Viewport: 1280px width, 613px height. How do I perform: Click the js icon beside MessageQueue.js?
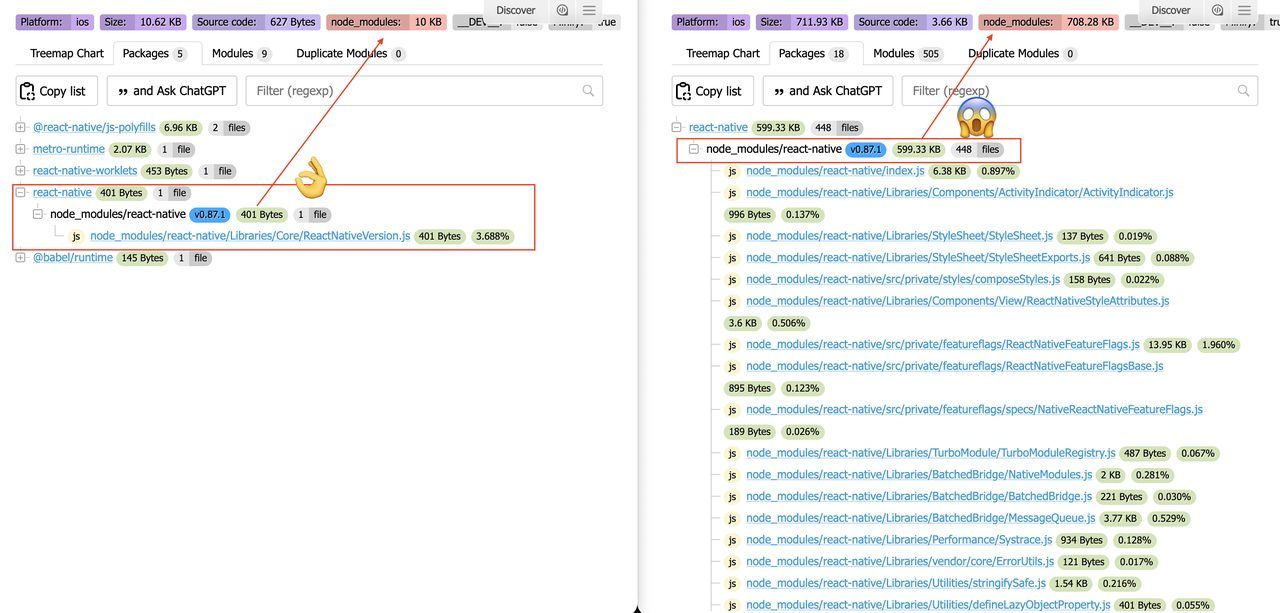tap(732, 519)
